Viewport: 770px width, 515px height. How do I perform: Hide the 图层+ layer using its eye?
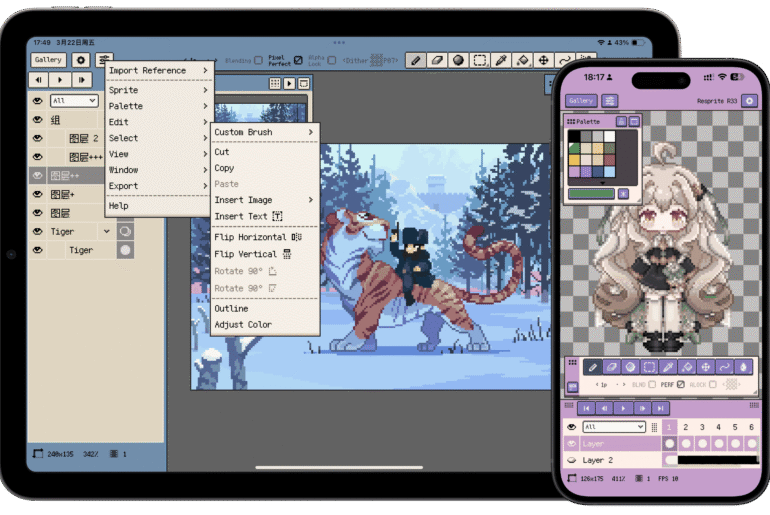[38, 195]
